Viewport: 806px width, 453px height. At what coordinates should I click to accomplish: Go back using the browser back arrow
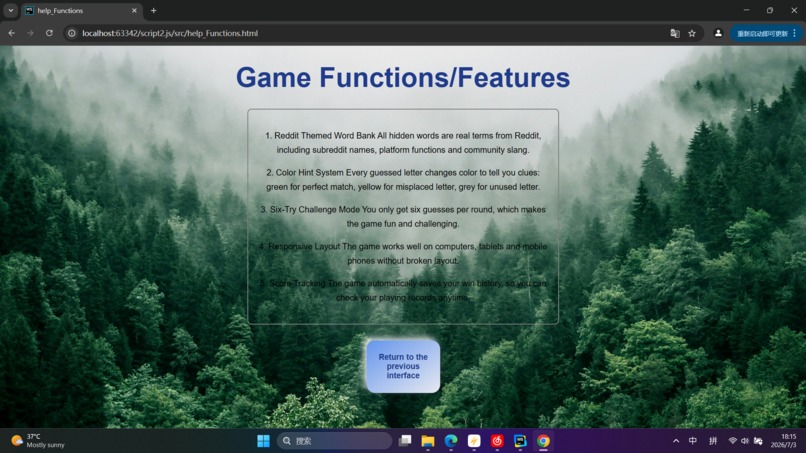coord(11,33)
